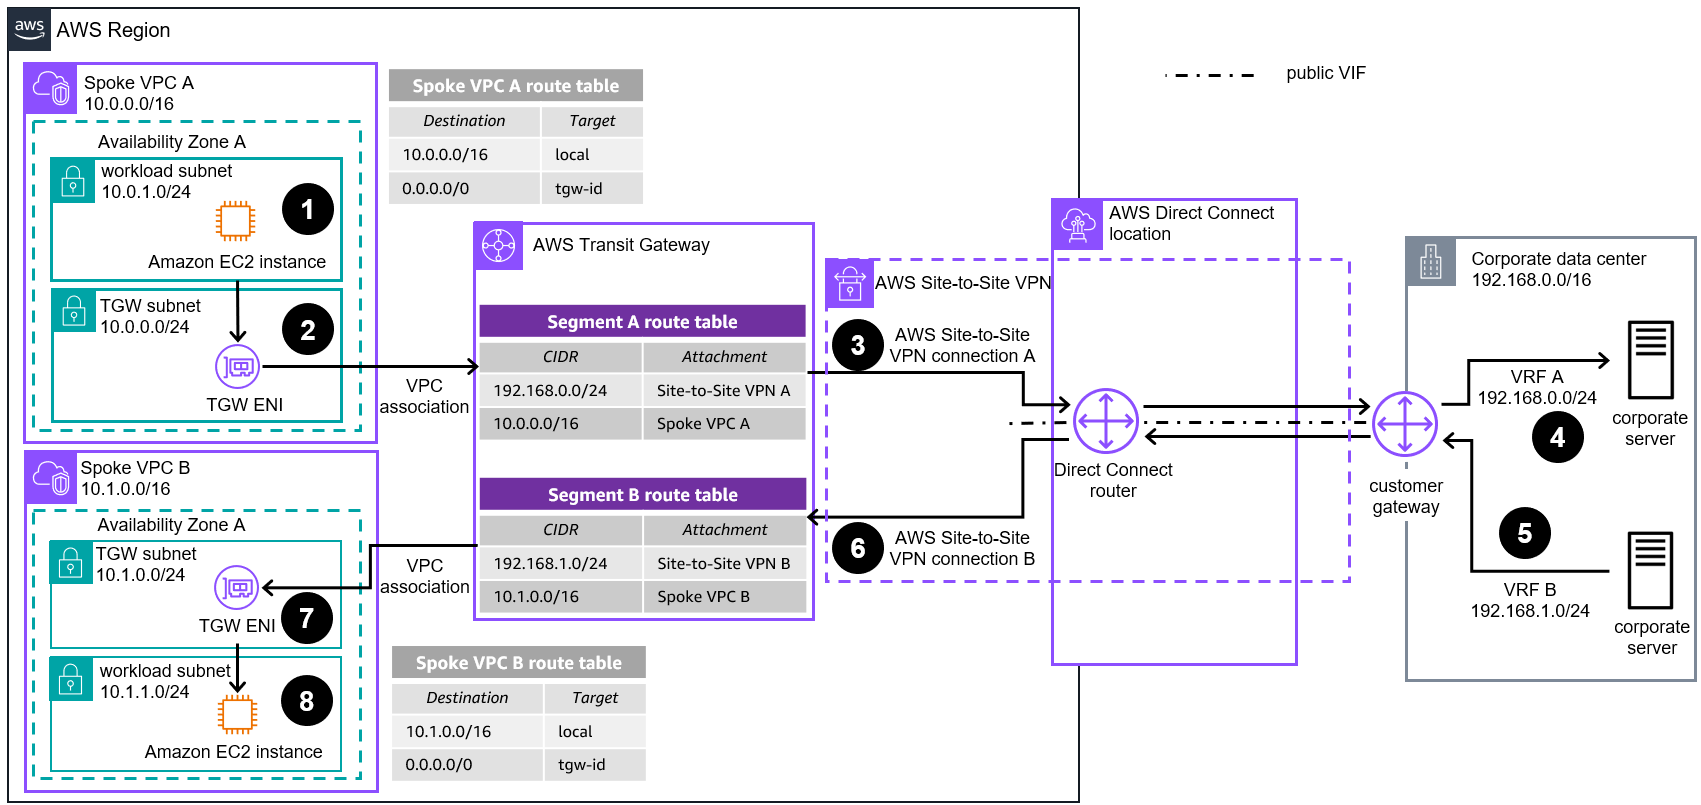Click the Spoke VPC A route table header
The width and height of the screenshot is (1701, 805).
[x=516, y=86]
